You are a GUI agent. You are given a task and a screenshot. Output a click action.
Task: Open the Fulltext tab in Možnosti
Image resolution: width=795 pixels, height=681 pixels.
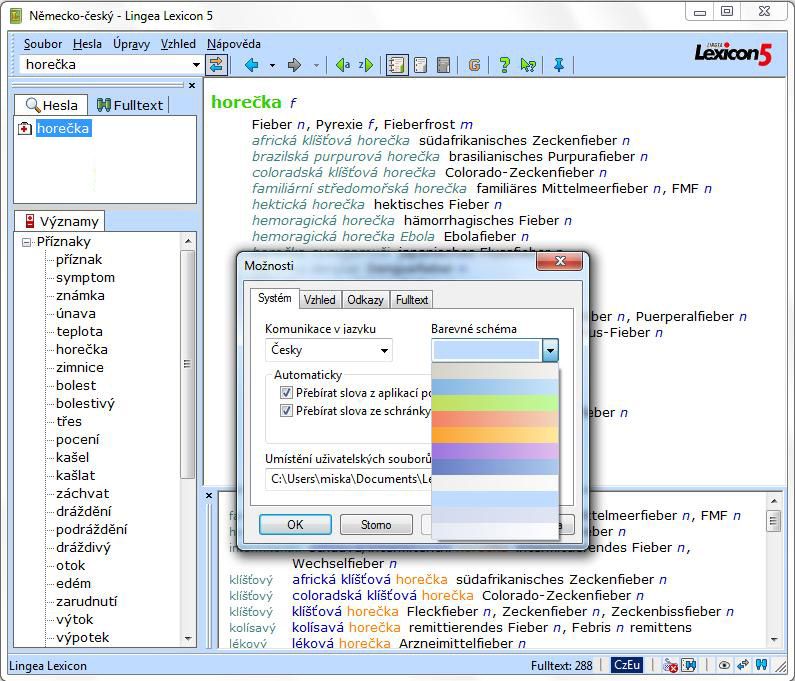(412, 300)
